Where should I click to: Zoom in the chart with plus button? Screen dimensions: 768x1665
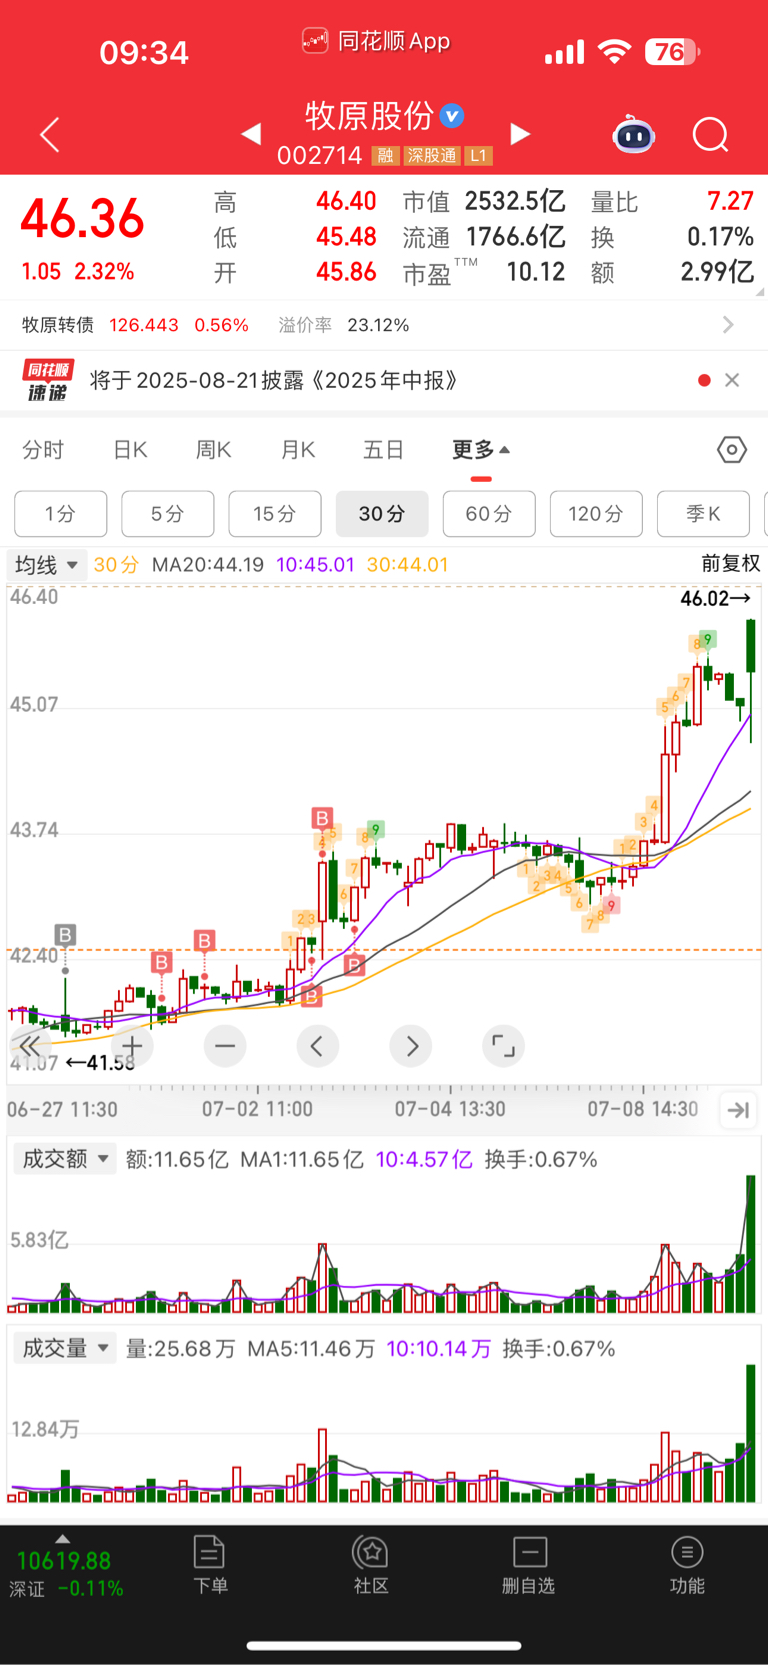click(x=132, y=1046)
